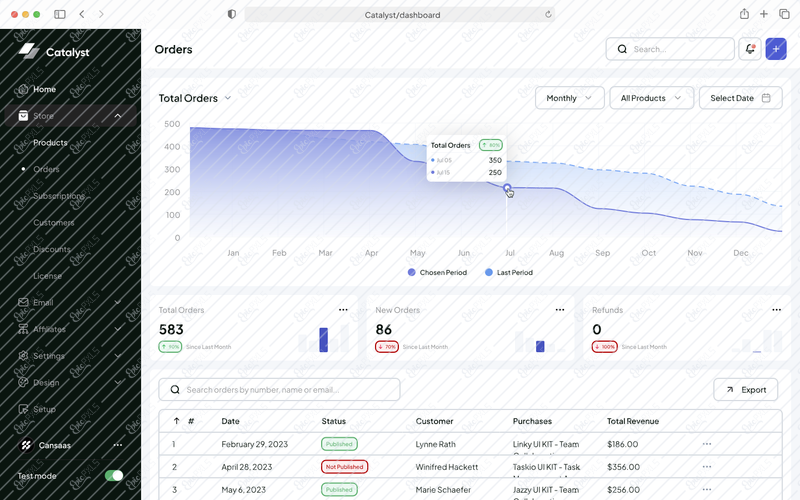Image resolution: width=800 pixels, height=500 pixels.
Task: Open notifications bell
Action: 749,49
